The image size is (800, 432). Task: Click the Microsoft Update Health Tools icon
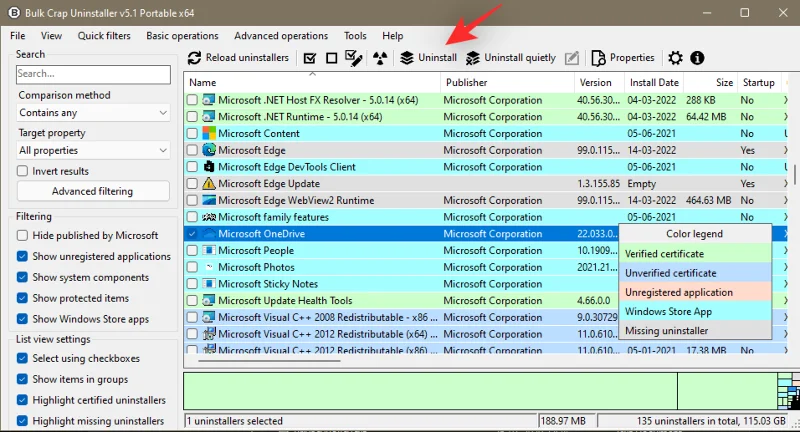point(209,300)
